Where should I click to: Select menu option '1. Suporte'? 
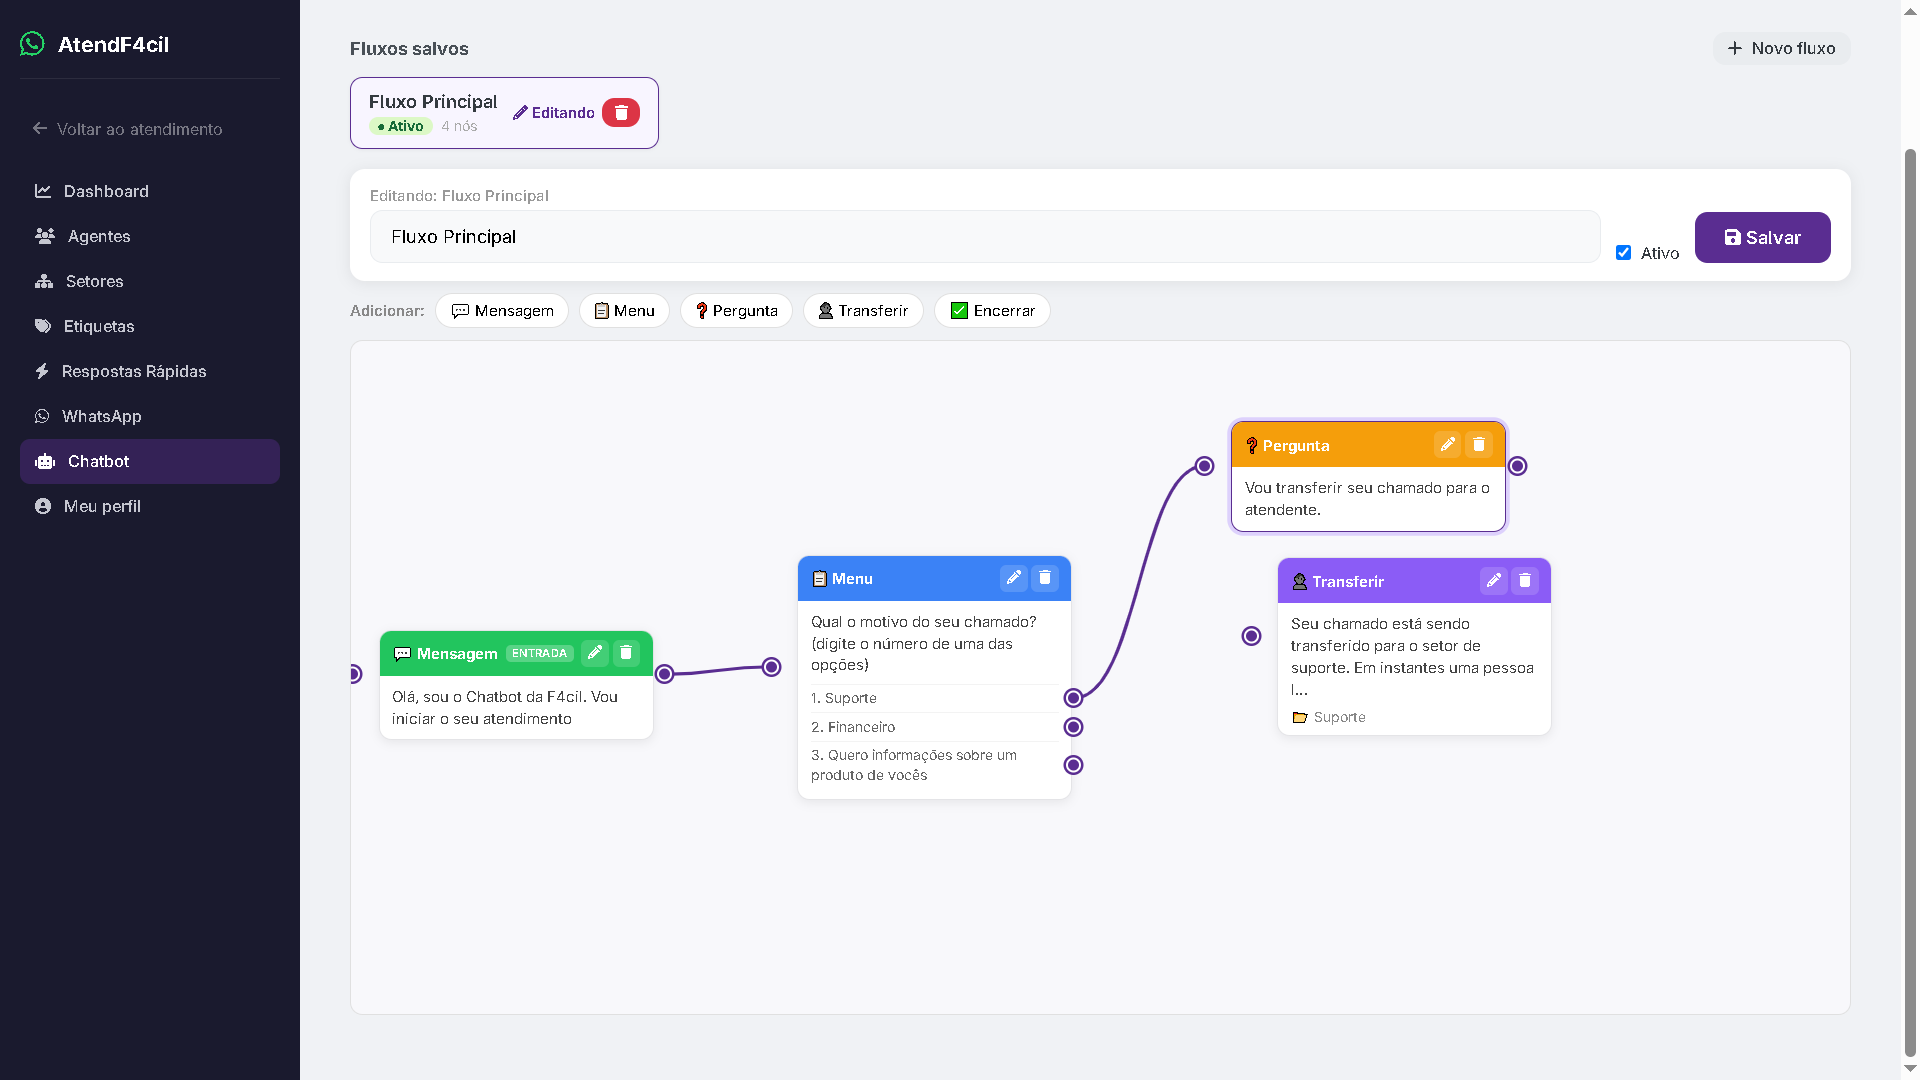[x=934, y=698]
